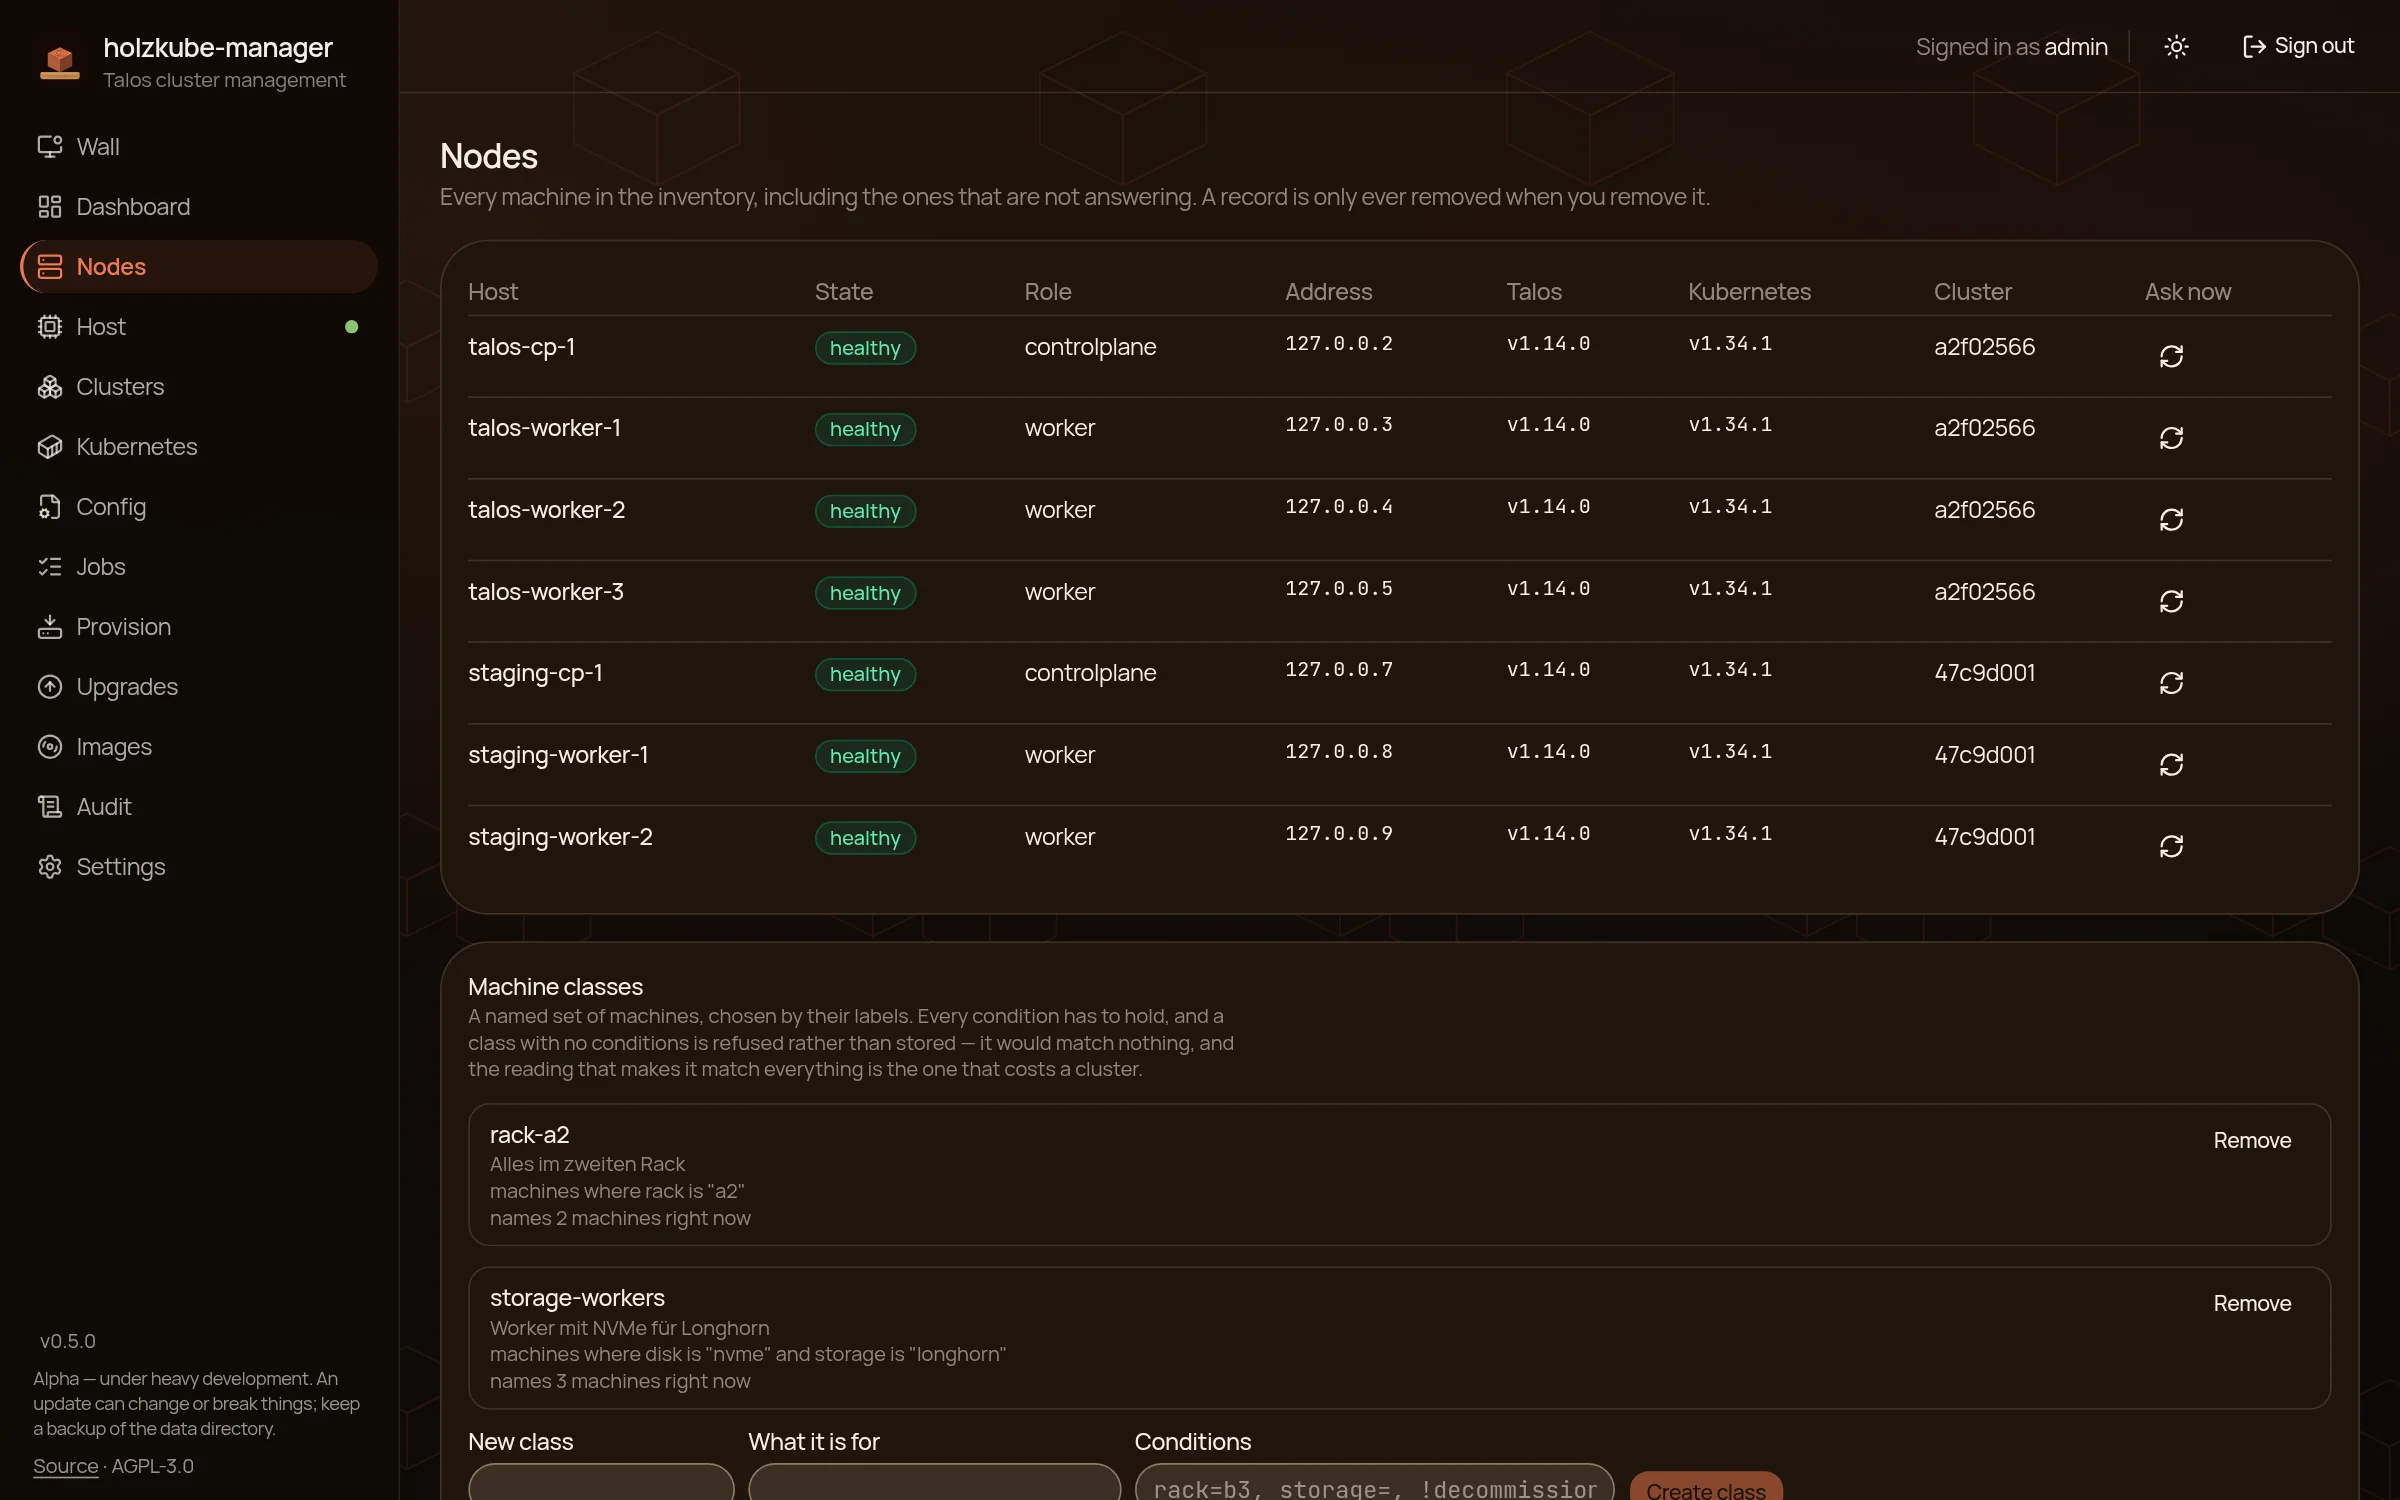Sign out of the admin session
2400x1500 pixels.
(2298, 47)
